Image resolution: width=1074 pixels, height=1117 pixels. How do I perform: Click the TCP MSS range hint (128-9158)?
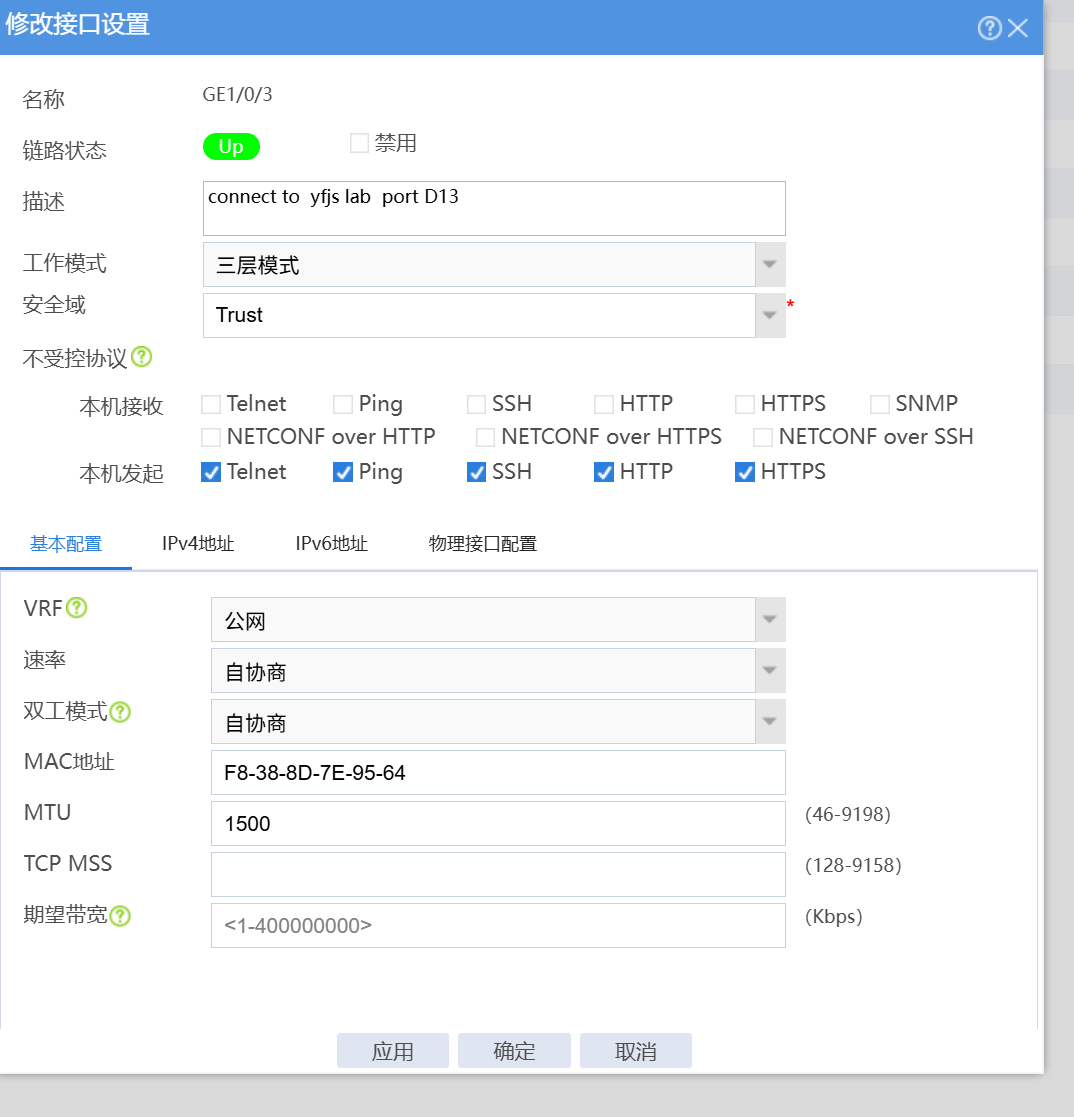click(x=853, y=866)
